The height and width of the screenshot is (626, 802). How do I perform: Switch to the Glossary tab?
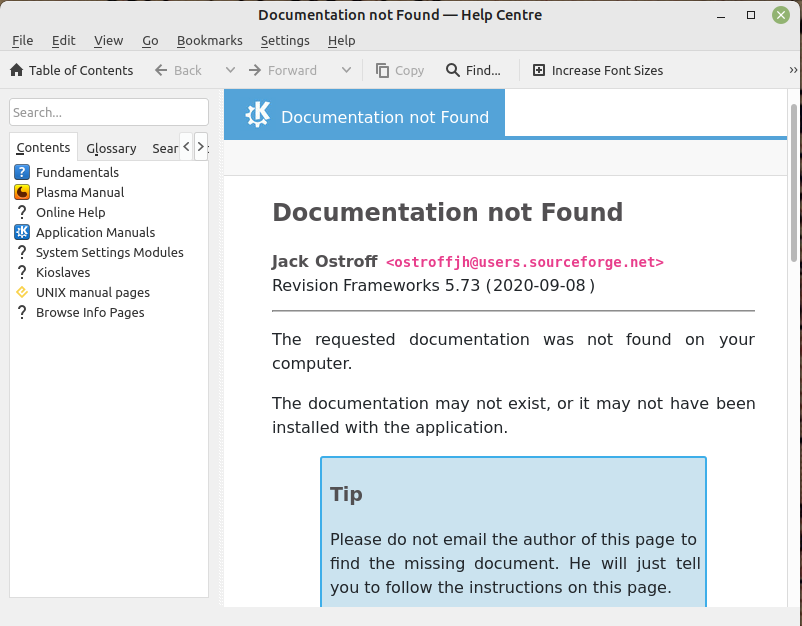point(111,148)
